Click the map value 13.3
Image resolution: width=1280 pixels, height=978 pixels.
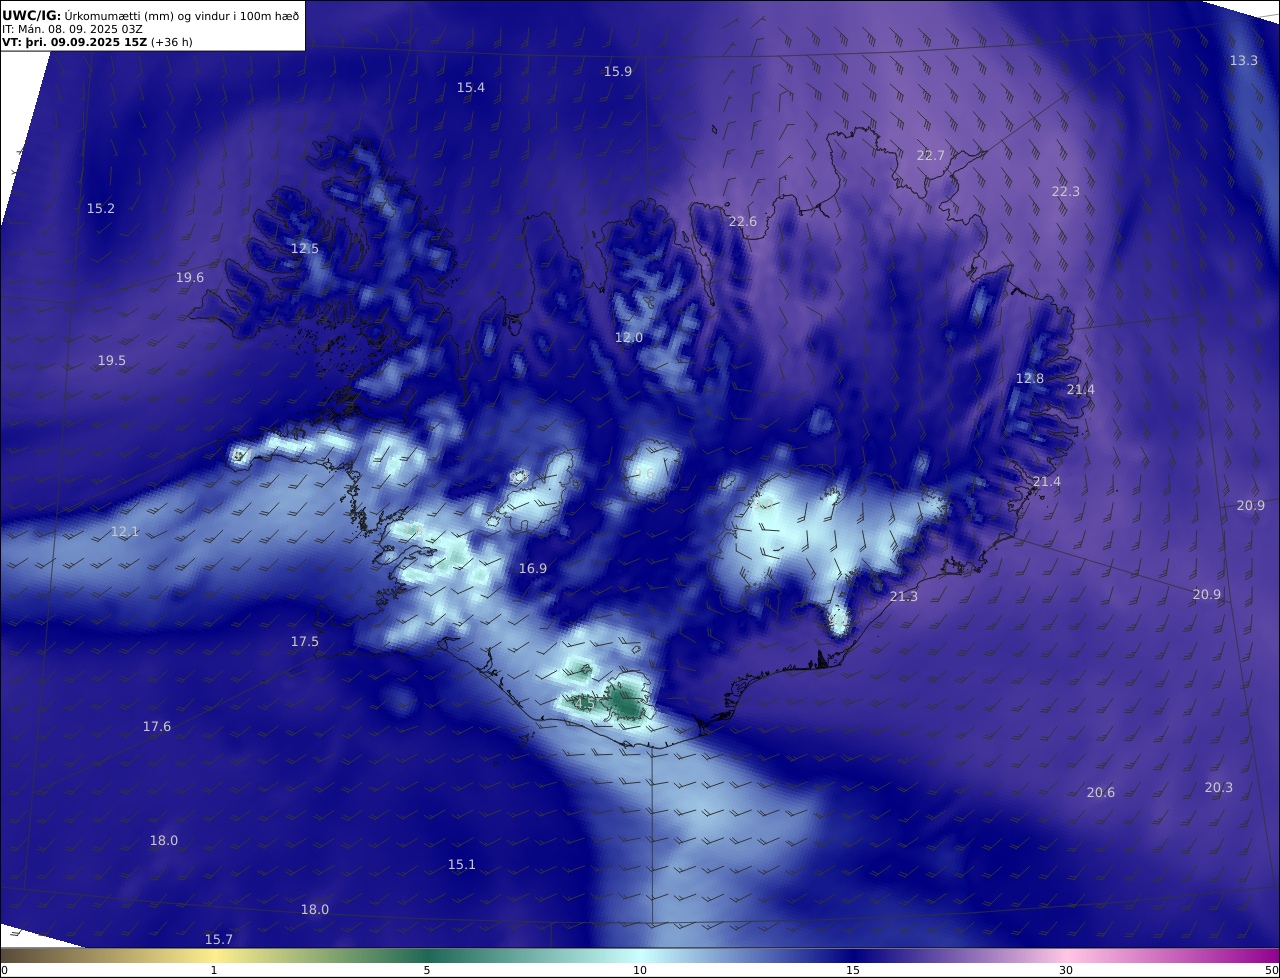(1244, 61)
